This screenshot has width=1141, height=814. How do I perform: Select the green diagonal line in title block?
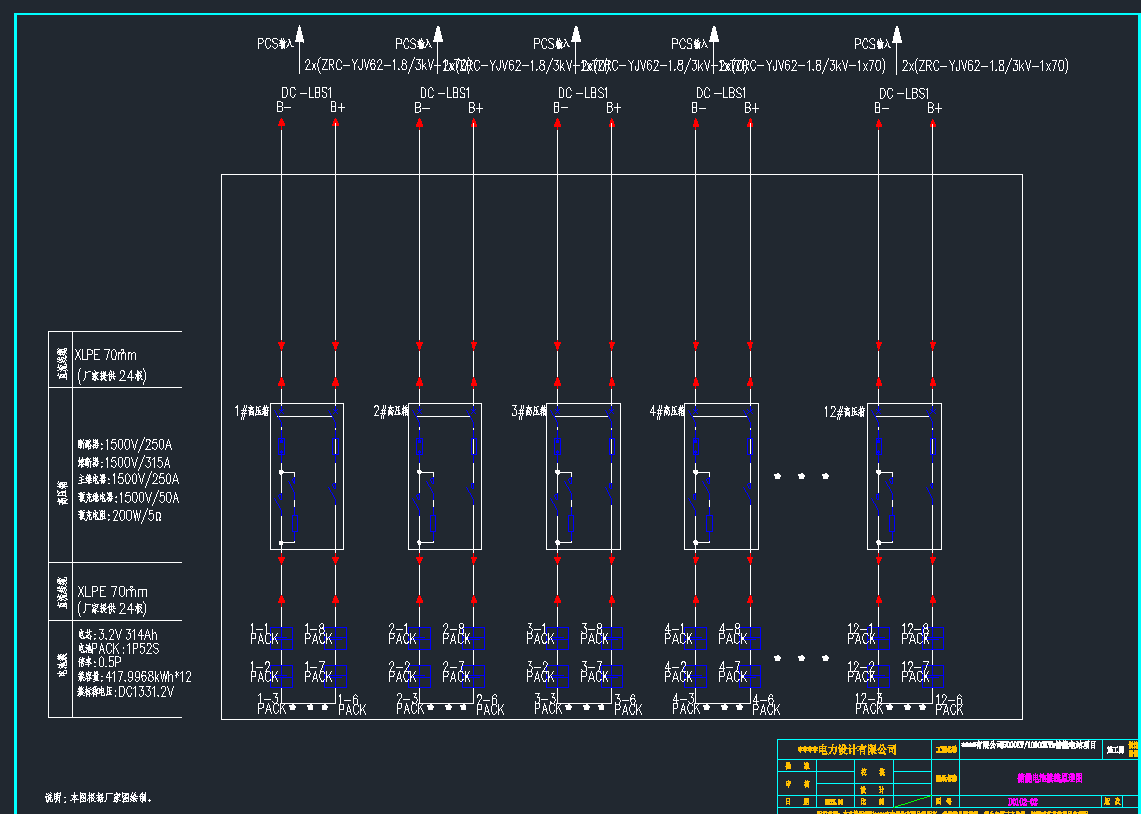point(909,800)
